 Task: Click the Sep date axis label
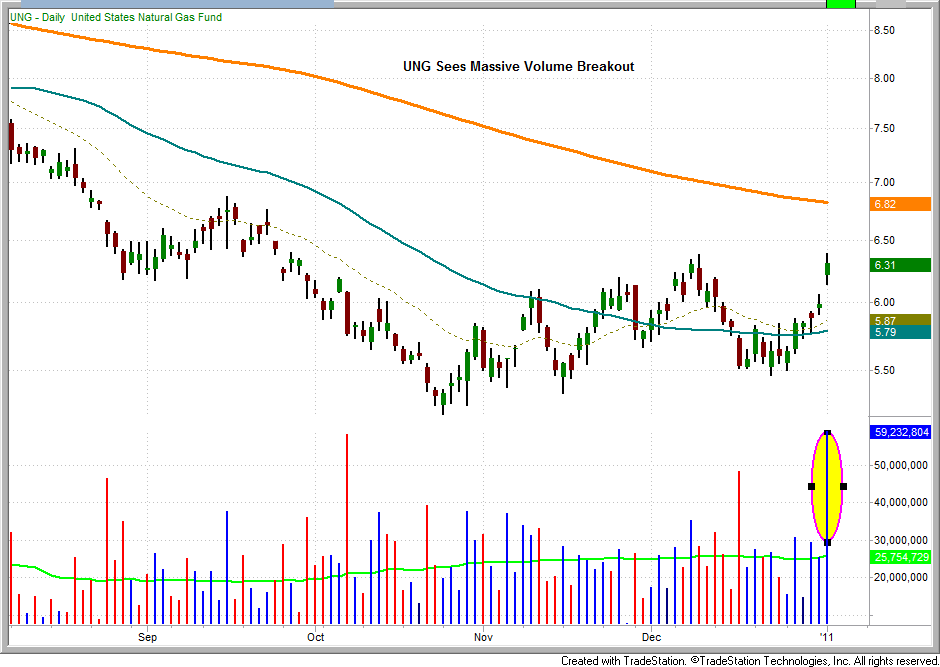pos(147,636)
